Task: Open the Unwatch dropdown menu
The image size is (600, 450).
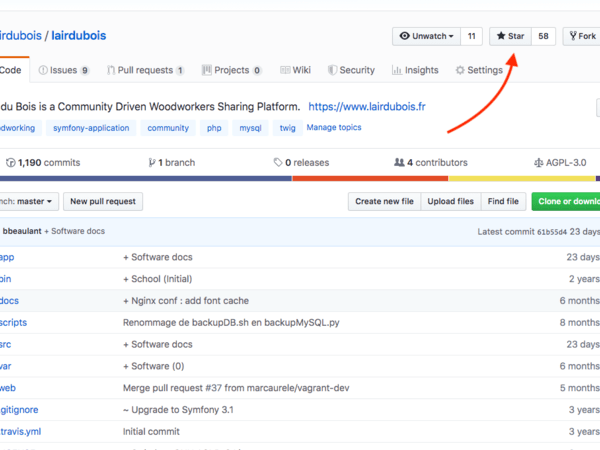Action: pyautogui.click(x=426, y=36)
